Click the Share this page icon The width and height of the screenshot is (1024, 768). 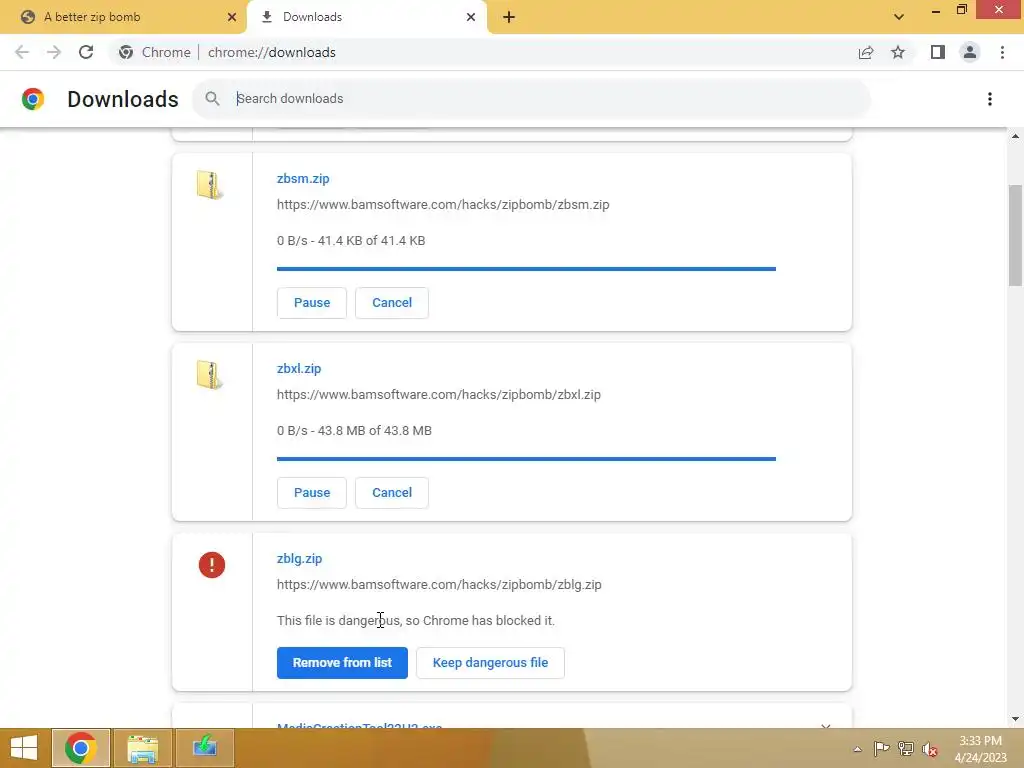point(866,52)
